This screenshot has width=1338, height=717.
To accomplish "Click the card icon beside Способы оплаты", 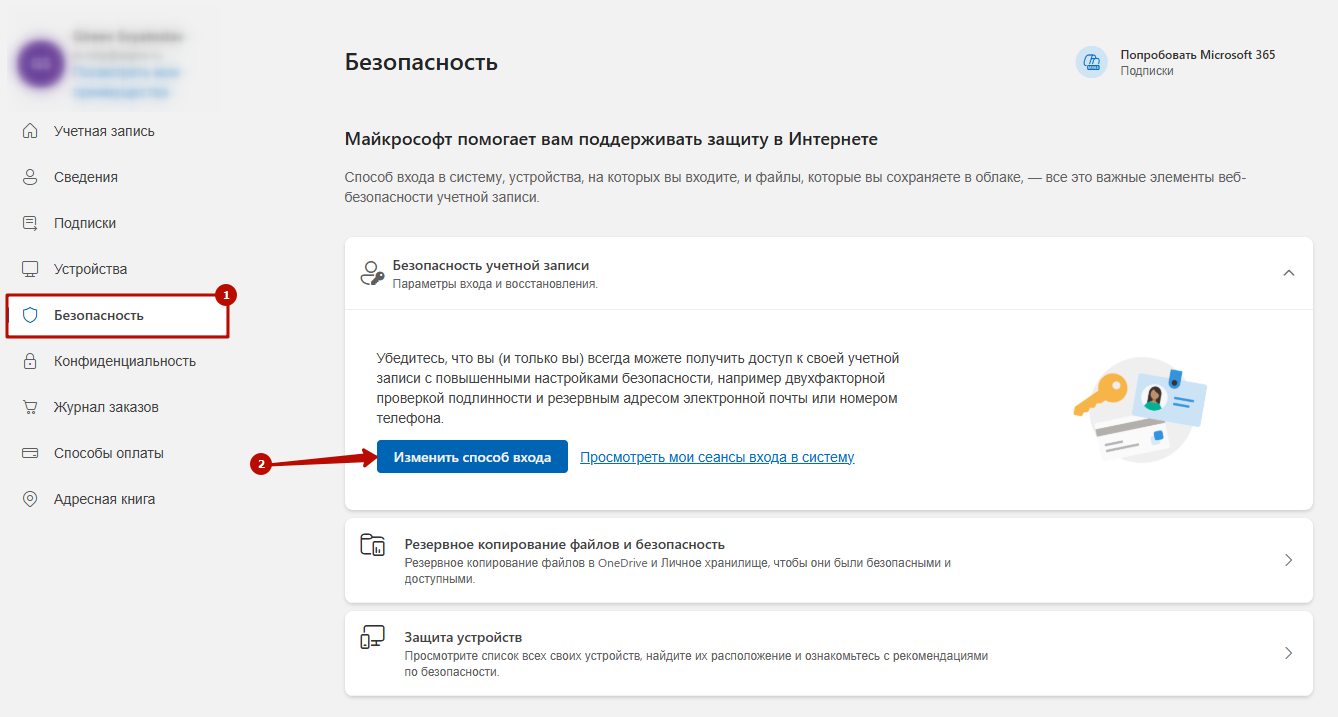I will coord(30,453).
